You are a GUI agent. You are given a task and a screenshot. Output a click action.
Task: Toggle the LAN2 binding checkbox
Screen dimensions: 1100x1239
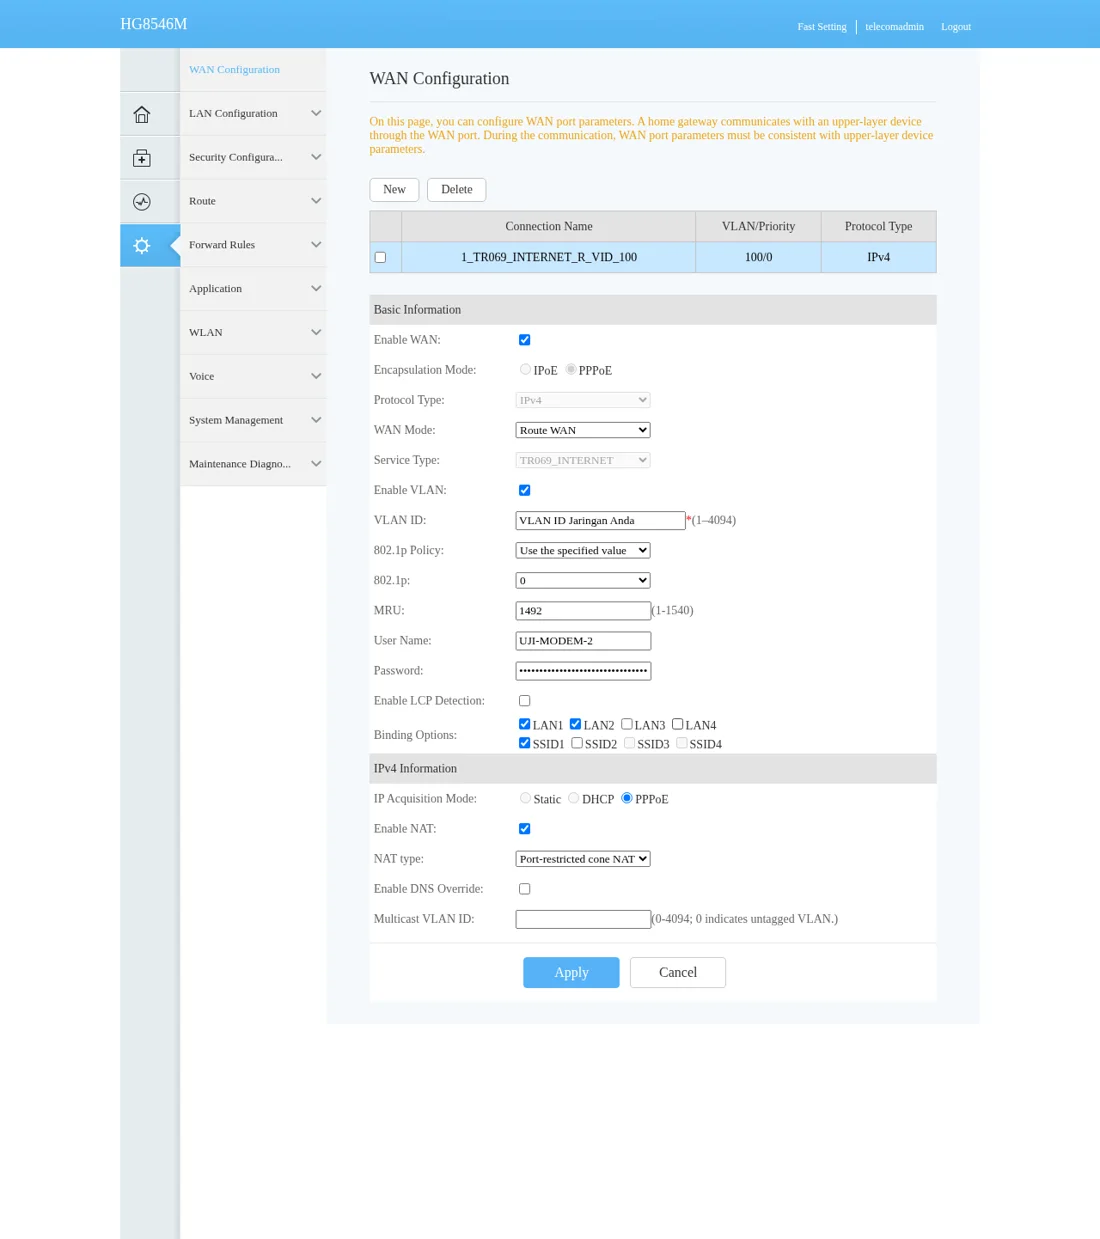pyautogui.click(x=575, y=724)
